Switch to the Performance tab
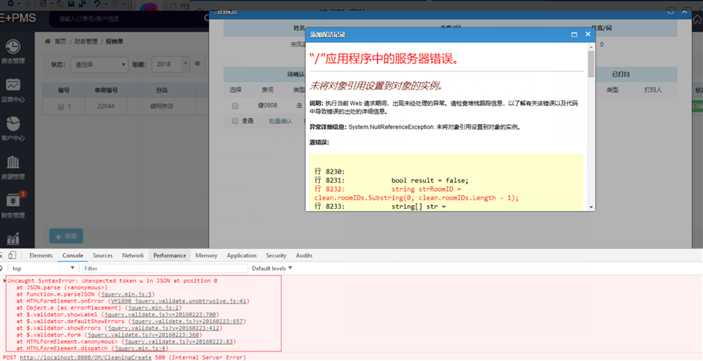The height and width of the screenshot is (361, 703). (169, 255)
